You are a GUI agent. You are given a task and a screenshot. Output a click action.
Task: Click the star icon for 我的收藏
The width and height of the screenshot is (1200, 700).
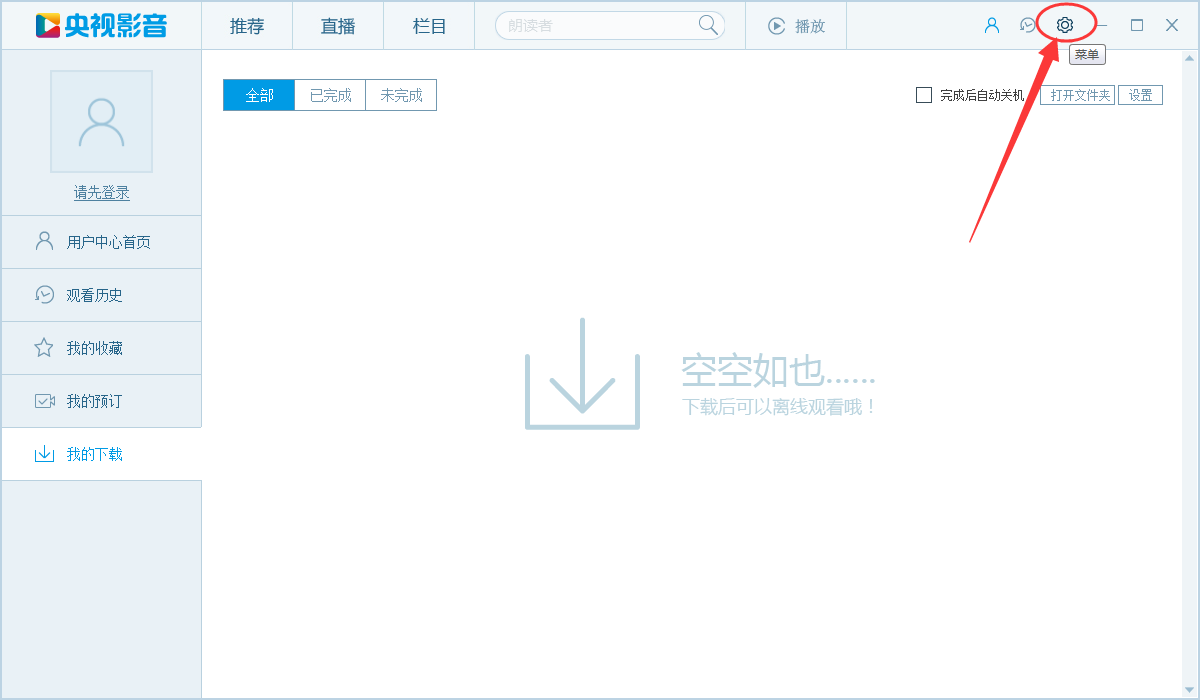(x=42, y=348)
